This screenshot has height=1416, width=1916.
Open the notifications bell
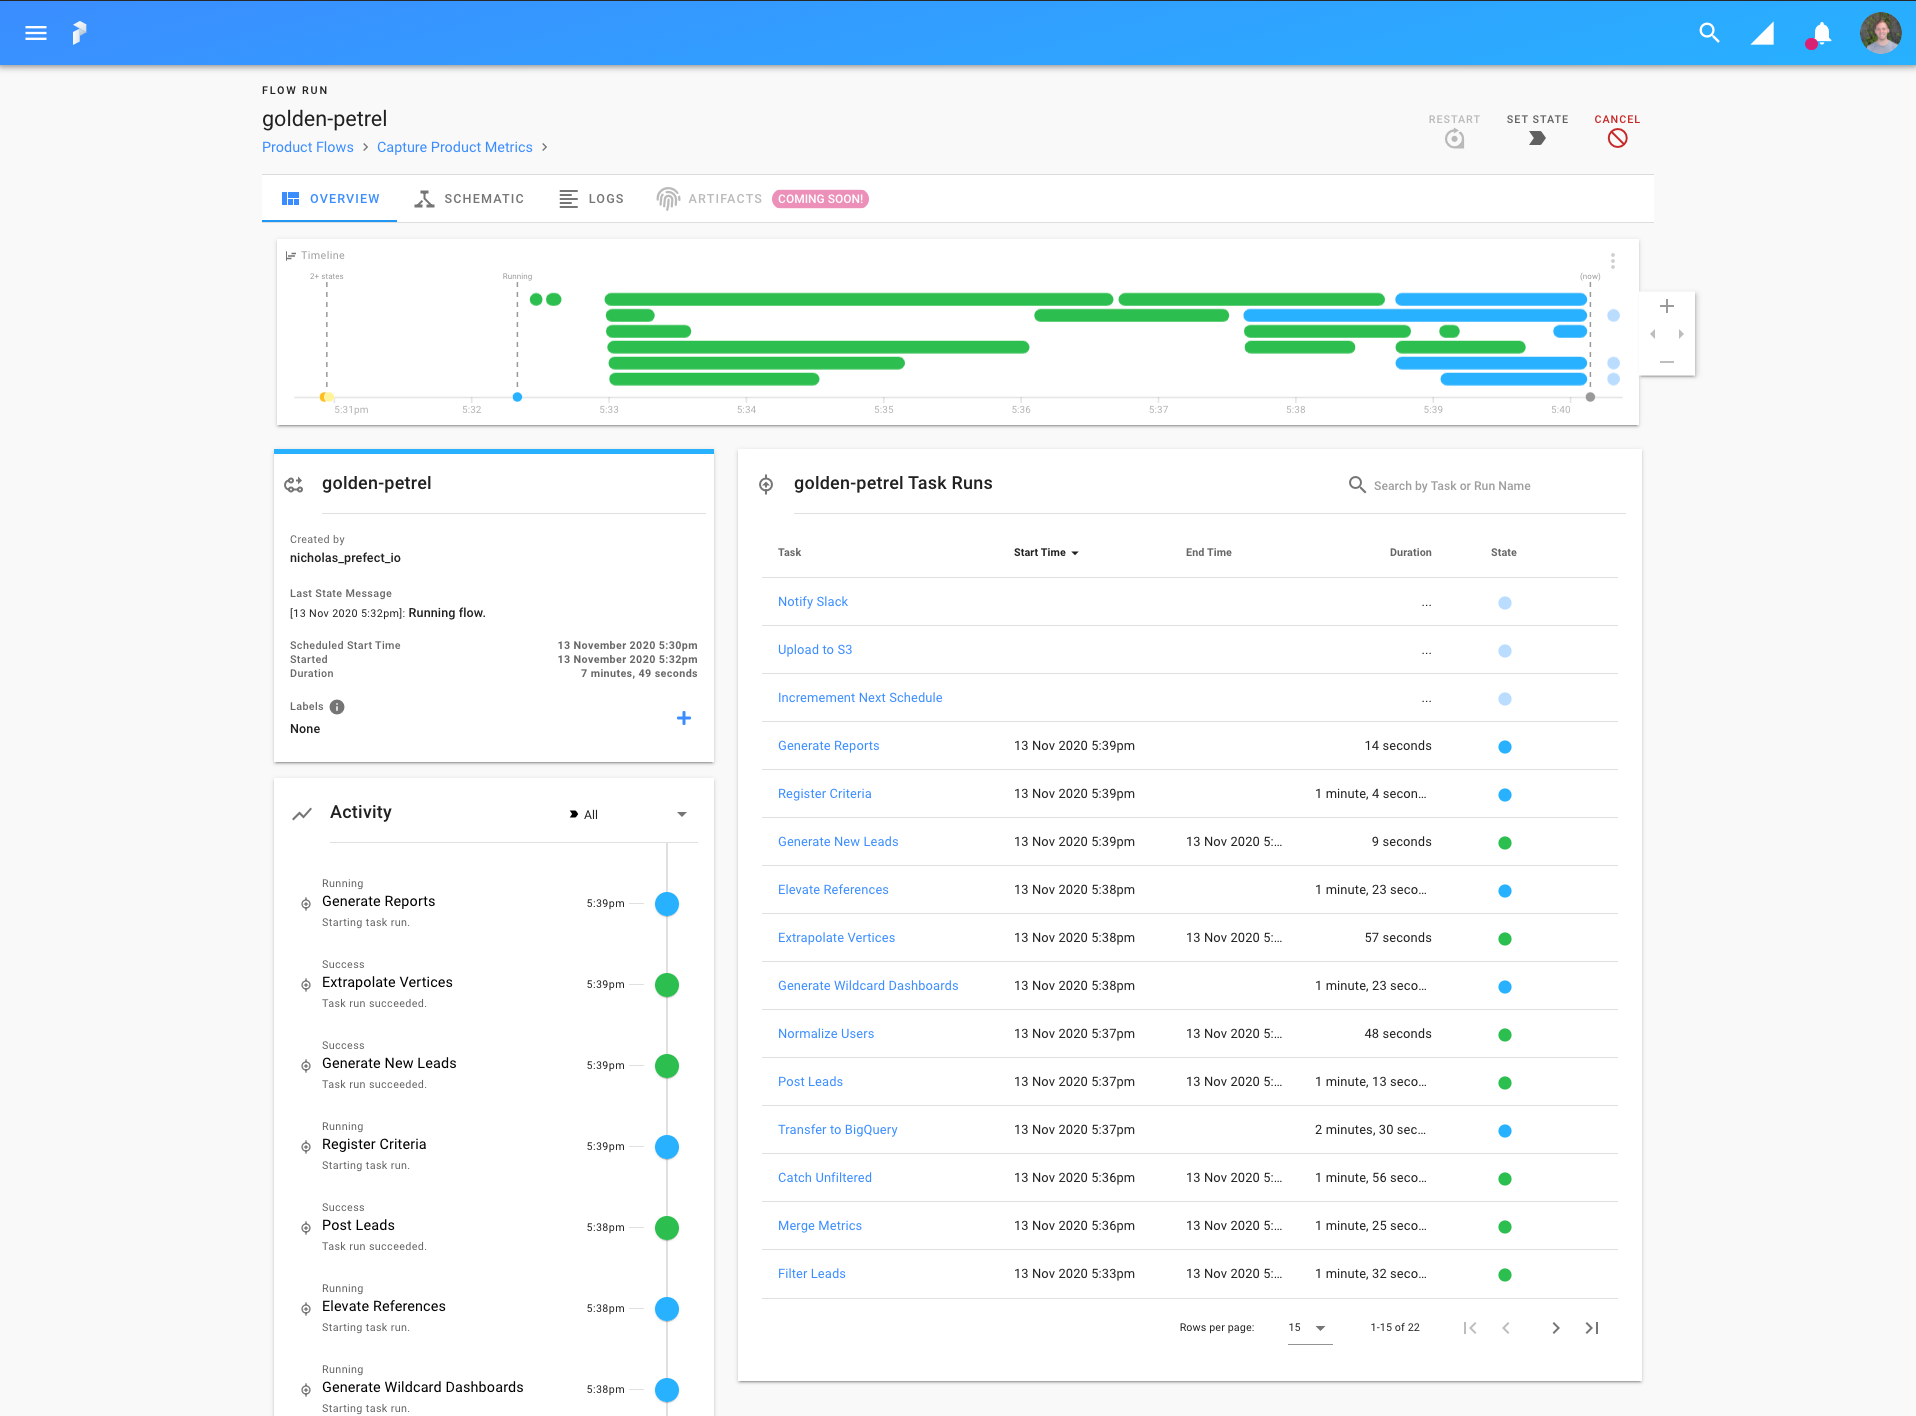[x=1821, y=34]
